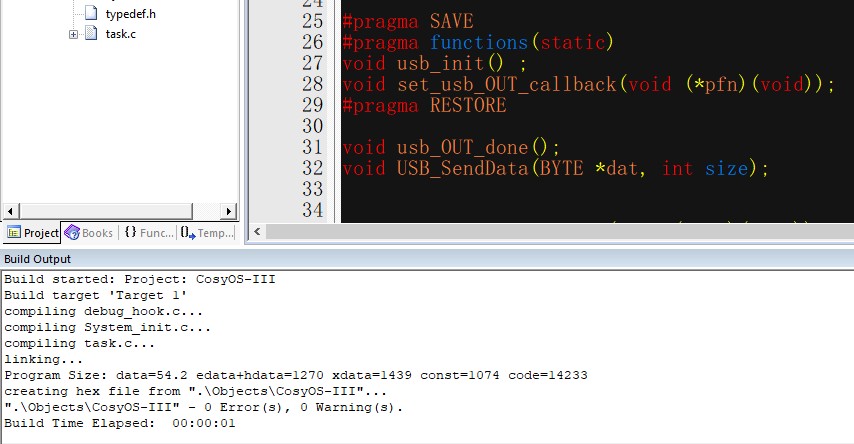Click the Project tab icon

(14, 233)
